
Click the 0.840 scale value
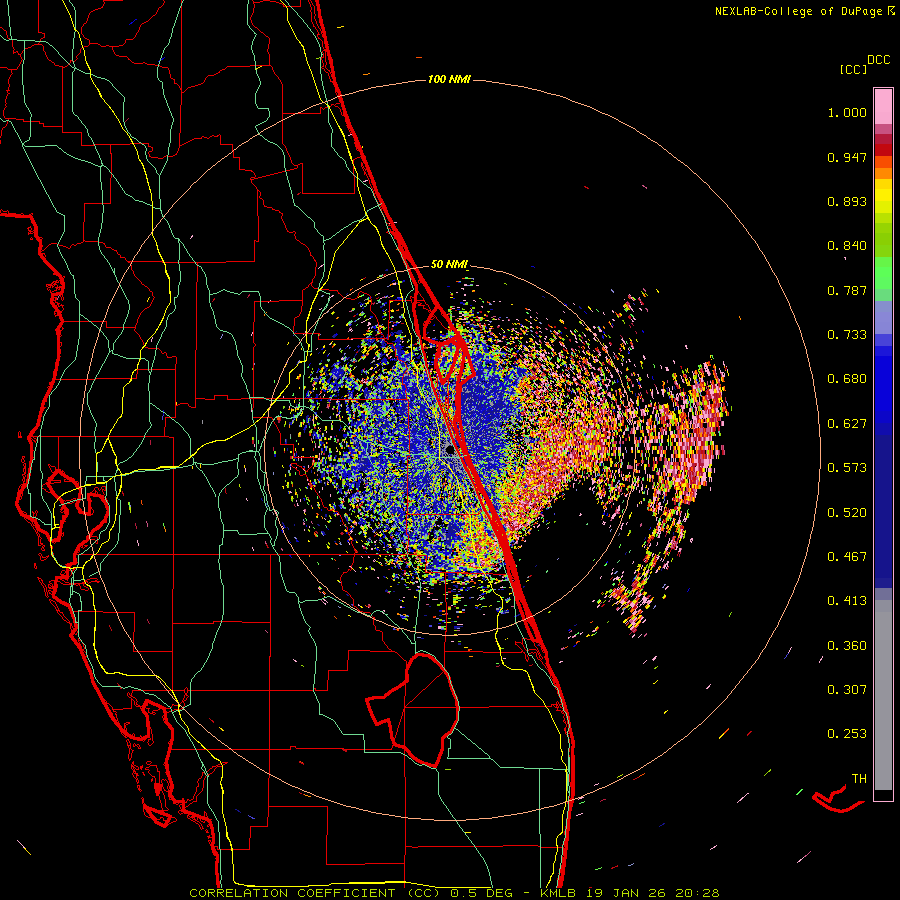pyautogui.click(x=847, y=246)
